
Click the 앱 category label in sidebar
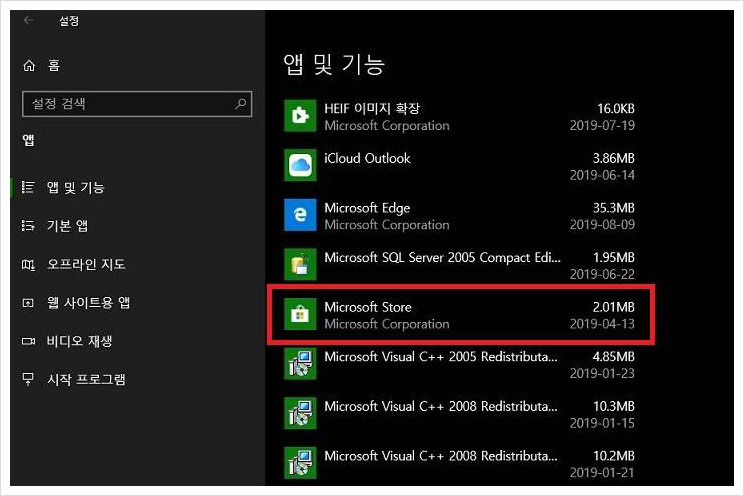coord(28,140)
